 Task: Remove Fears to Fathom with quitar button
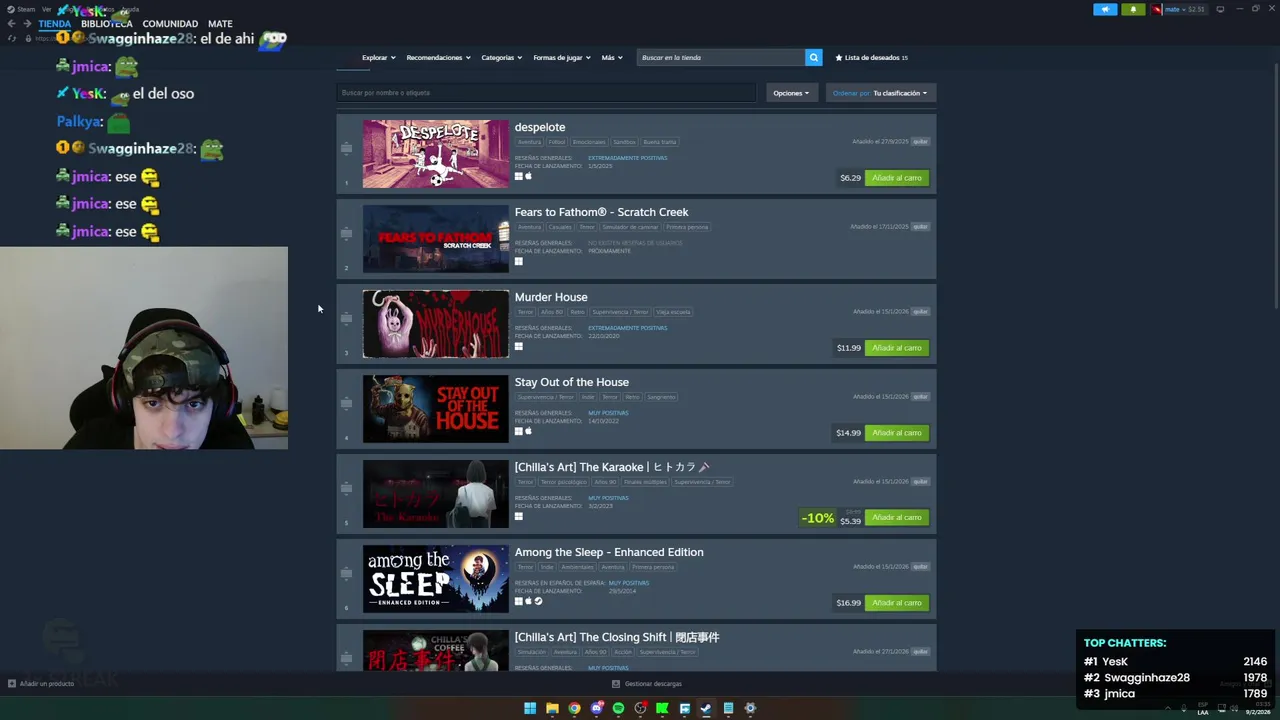click(x=921, y=227)
